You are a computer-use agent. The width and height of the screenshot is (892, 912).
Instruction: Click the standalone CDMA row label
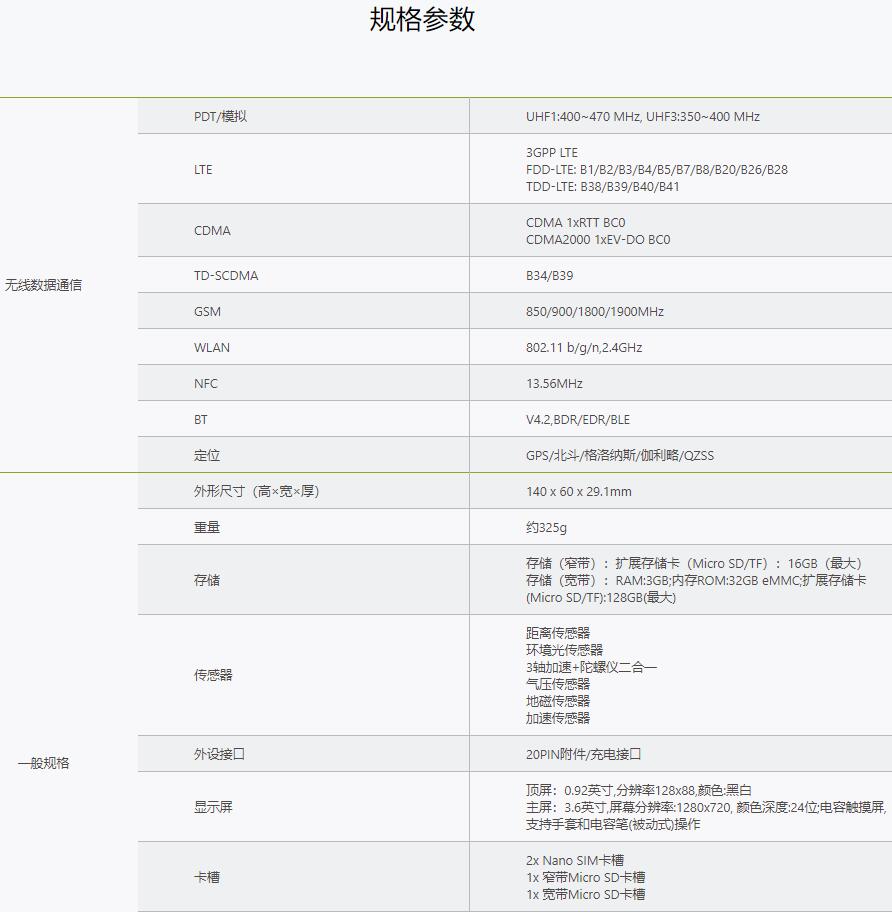pyautogui.click(x=212, y=230)
